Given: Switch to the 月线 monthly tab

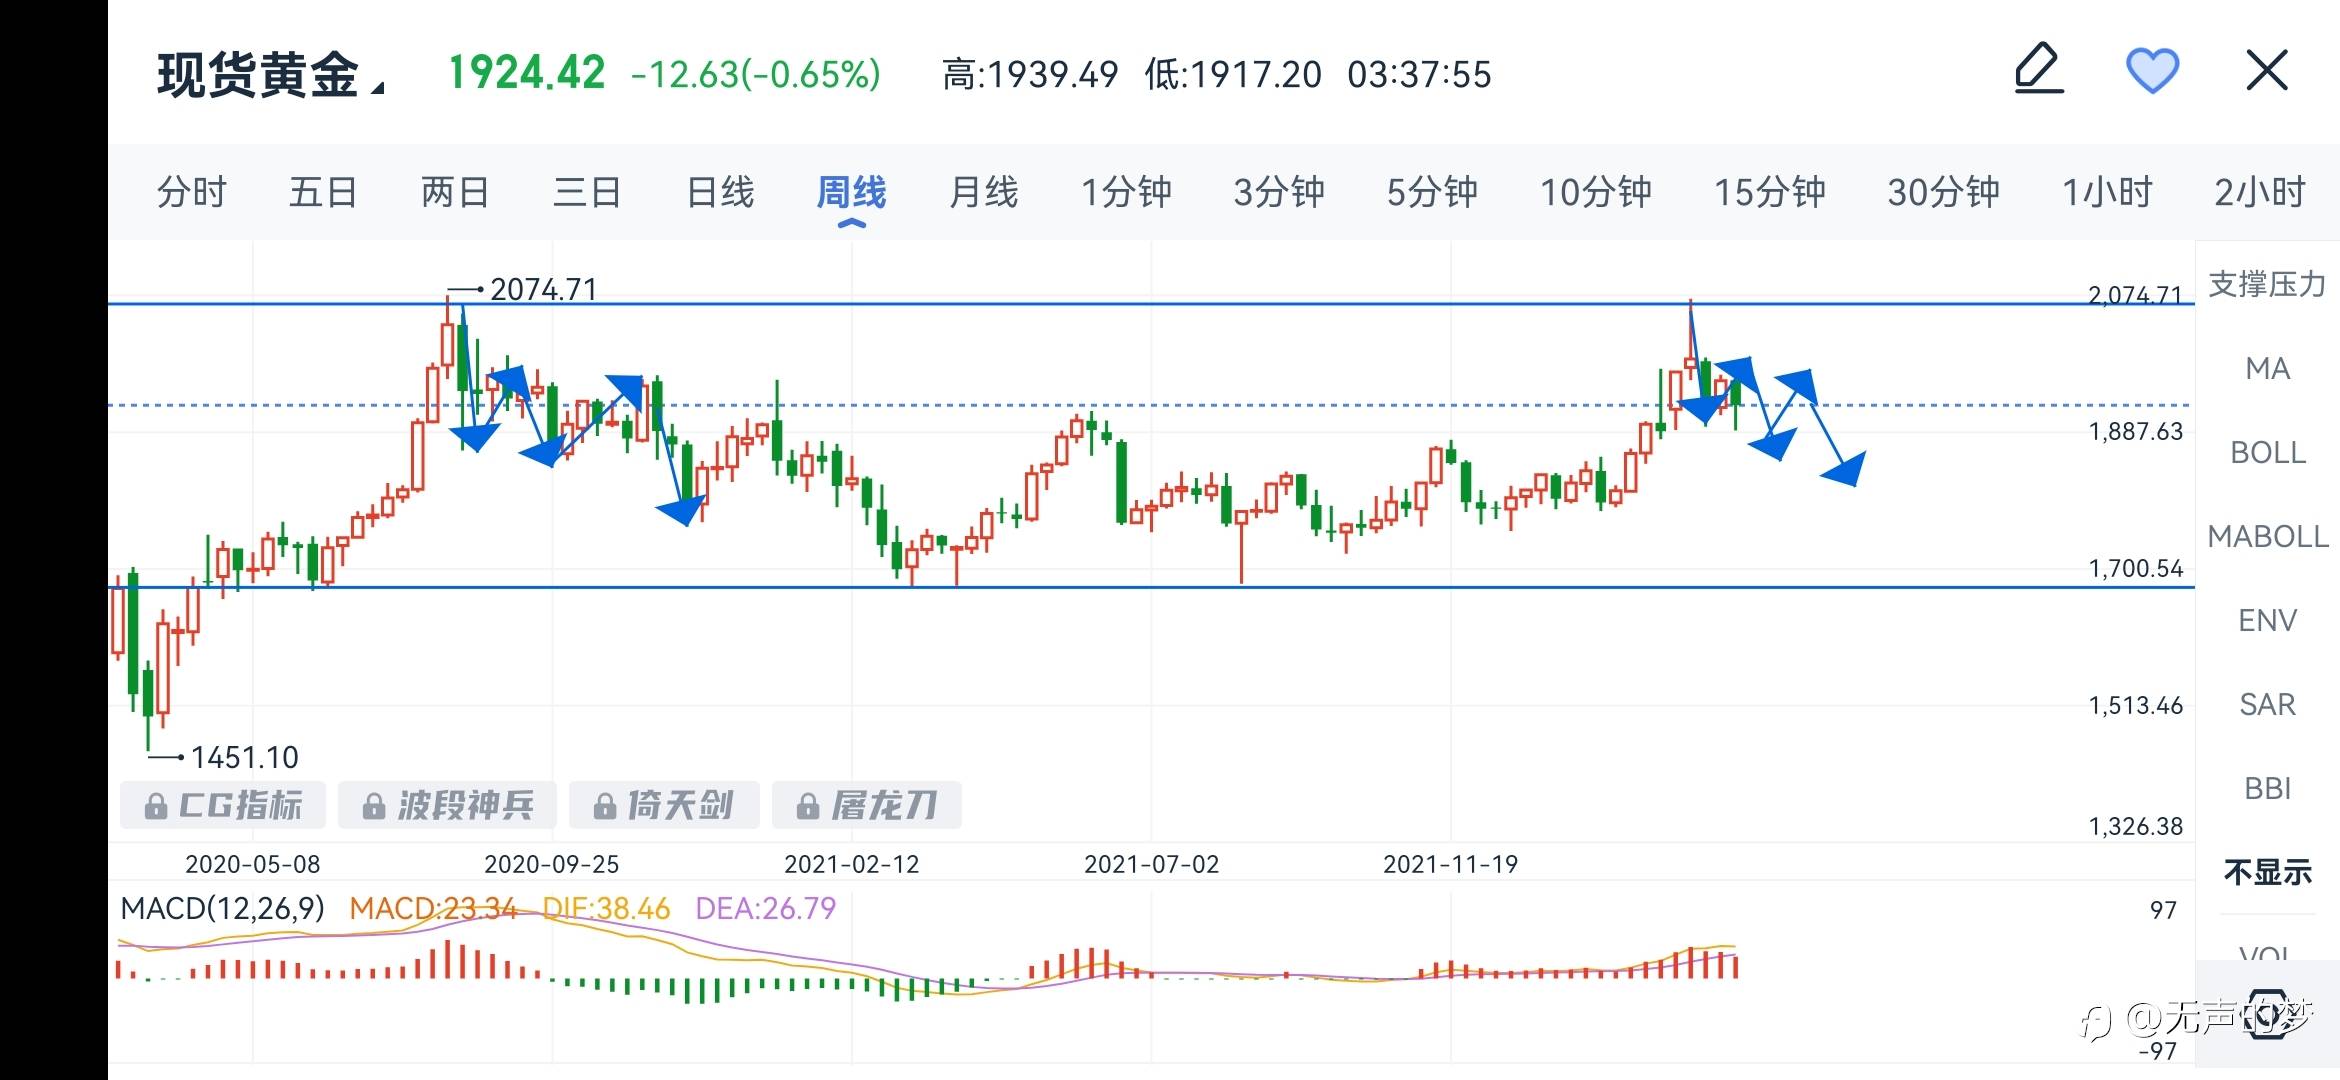Looking at the screenshot, I should pyautogui.click(x=983, y=192).
